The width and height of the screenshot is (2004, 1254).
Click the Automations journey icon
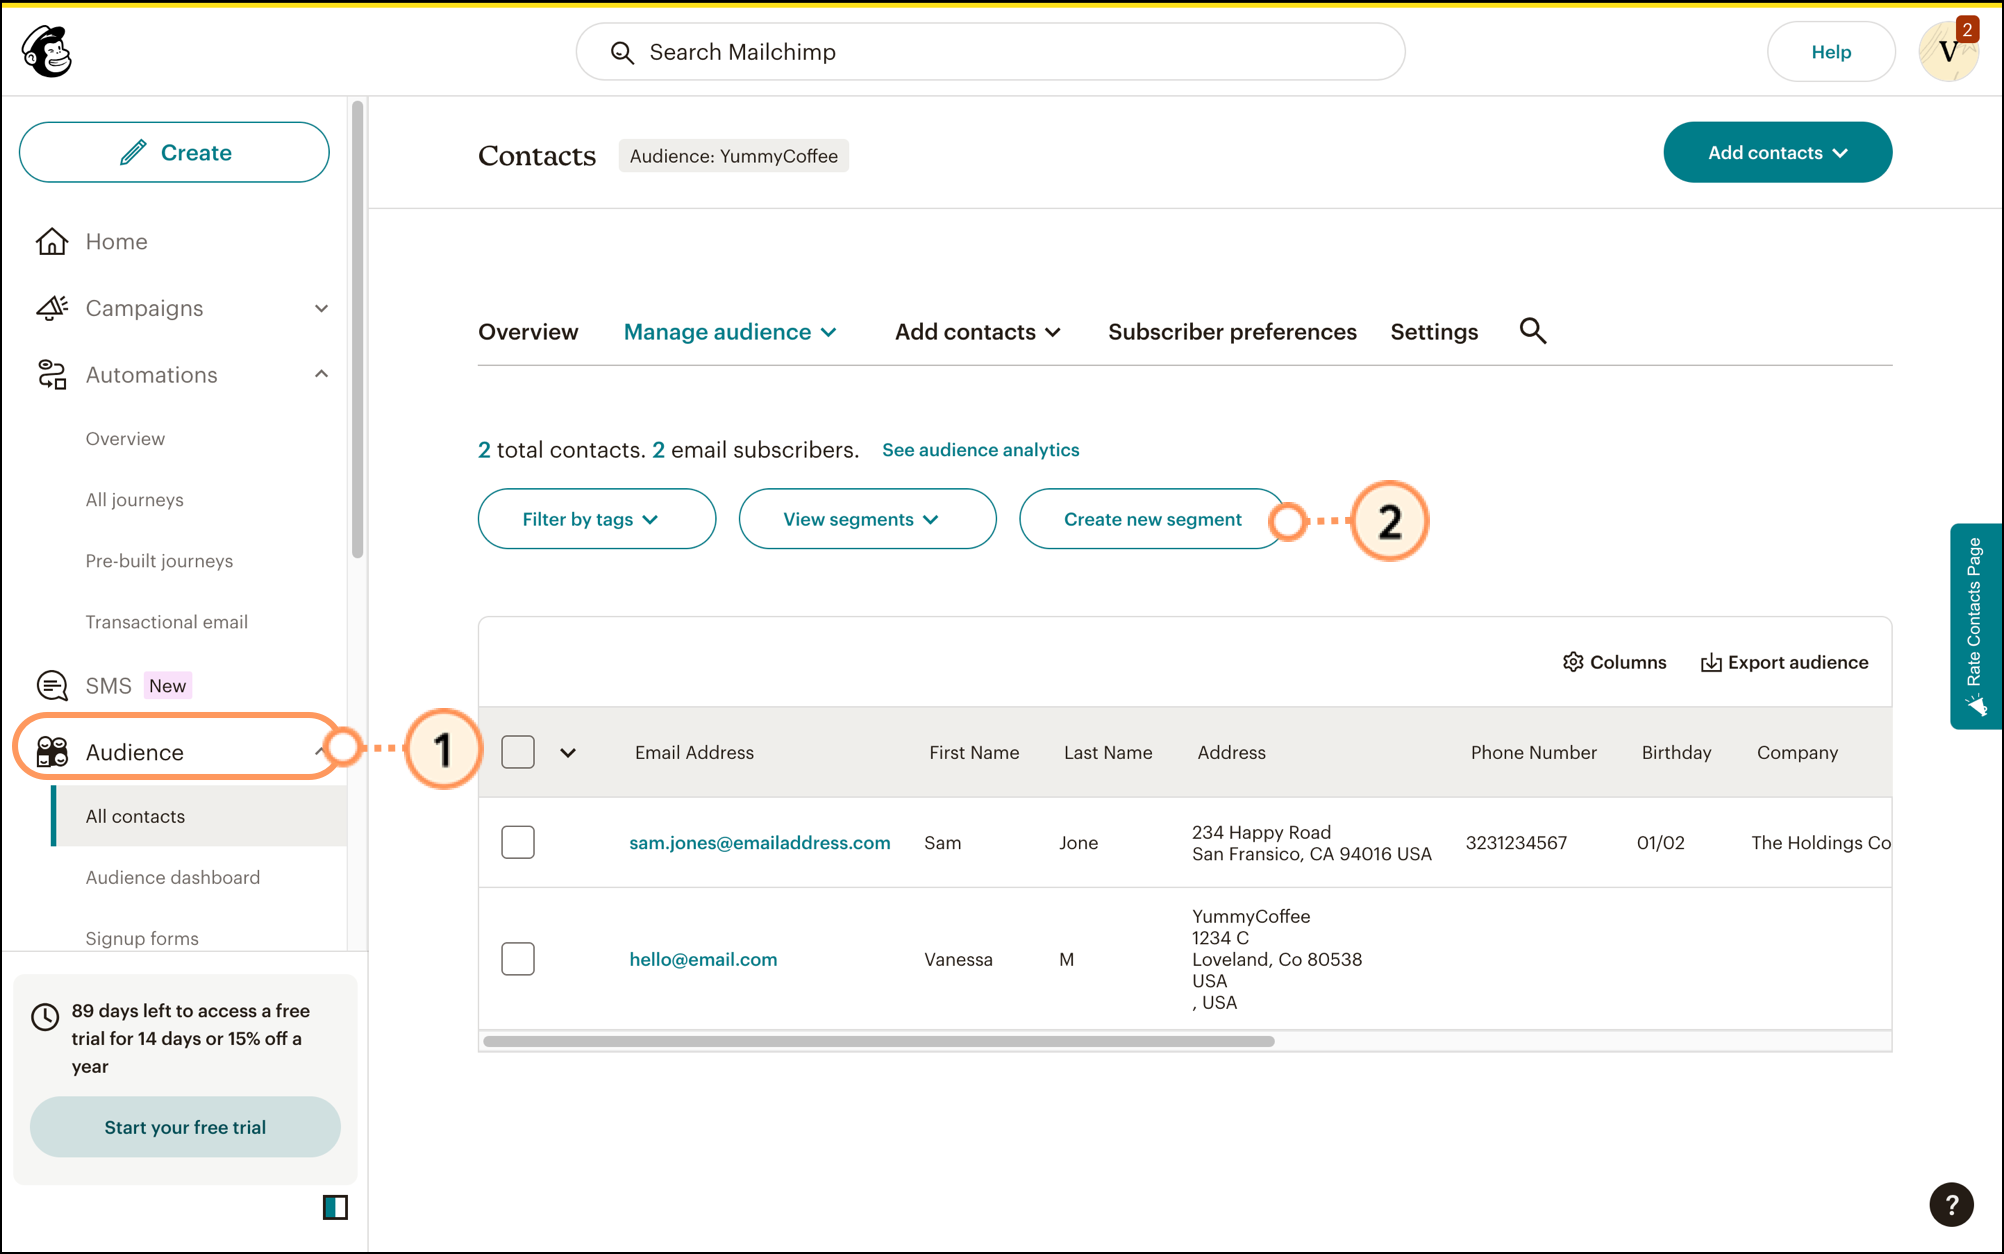pos(52,375)
